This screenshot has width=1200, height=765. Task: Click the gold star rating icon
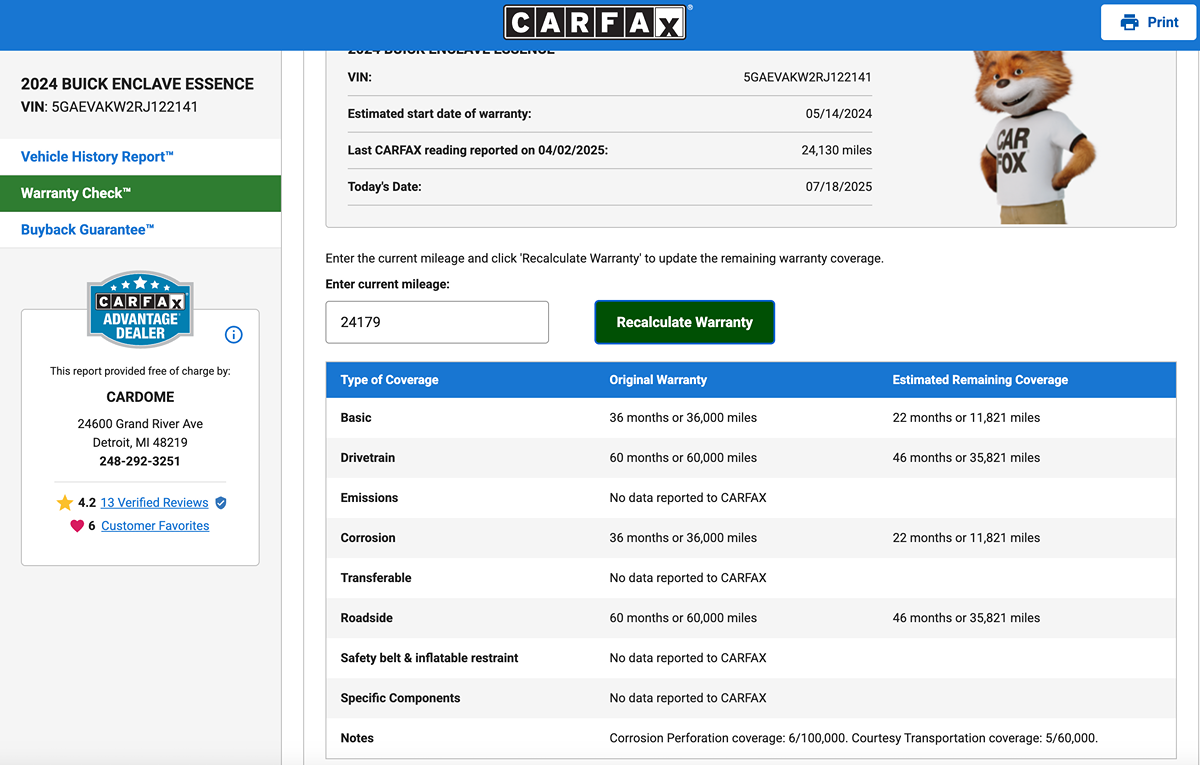[x=65, y=503]
